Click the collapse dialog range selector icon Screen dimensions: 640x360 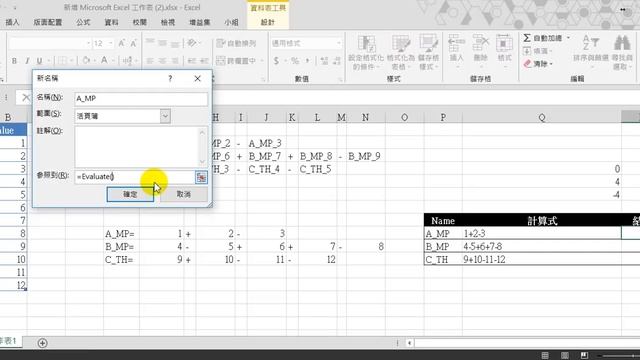(x=201, y=177)
